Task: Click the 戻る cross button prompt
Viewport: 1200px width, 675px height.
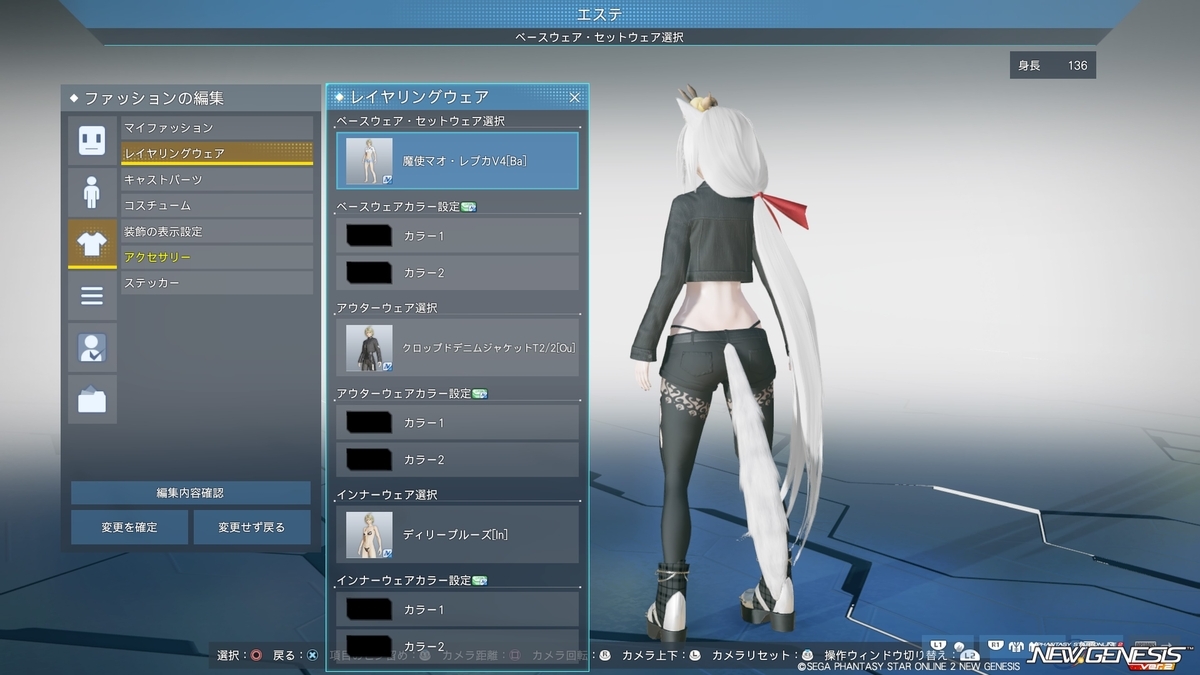Action: pos(312,656)
